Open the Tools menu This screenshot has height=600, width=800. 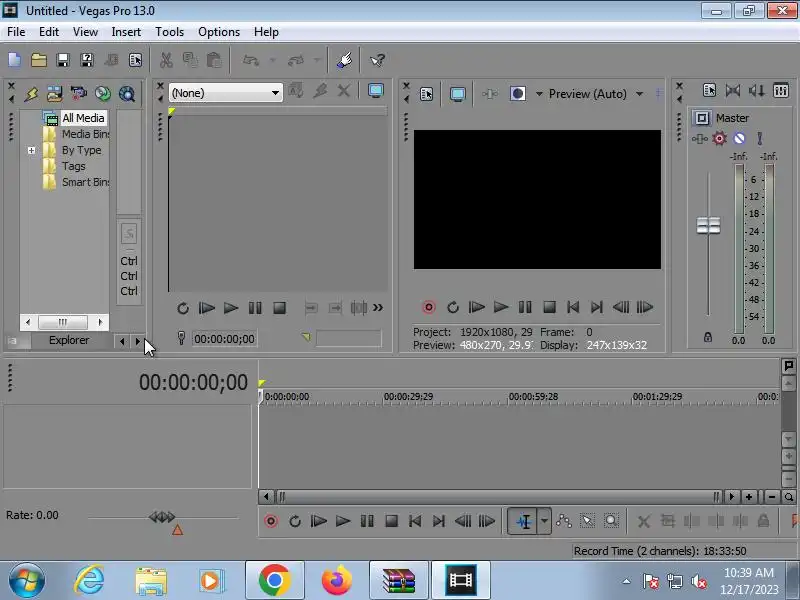coord(169,32)
